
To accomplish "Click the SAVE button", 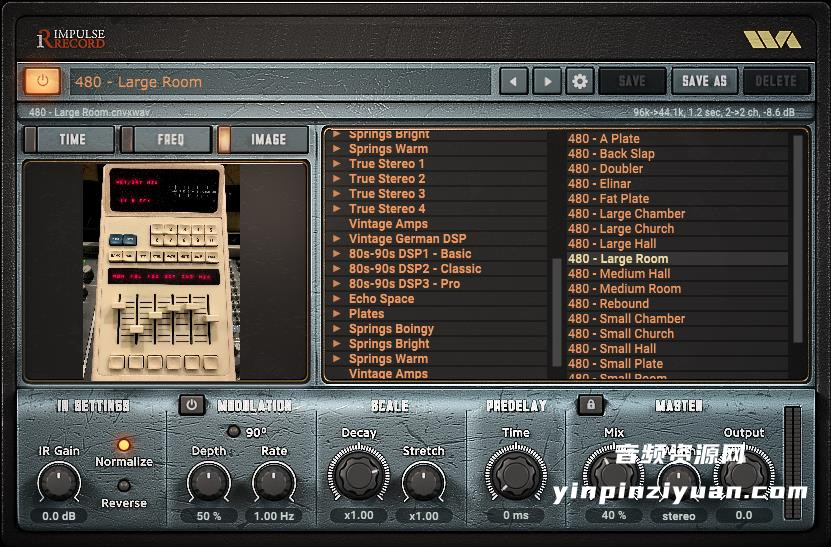I will [632, 81].
